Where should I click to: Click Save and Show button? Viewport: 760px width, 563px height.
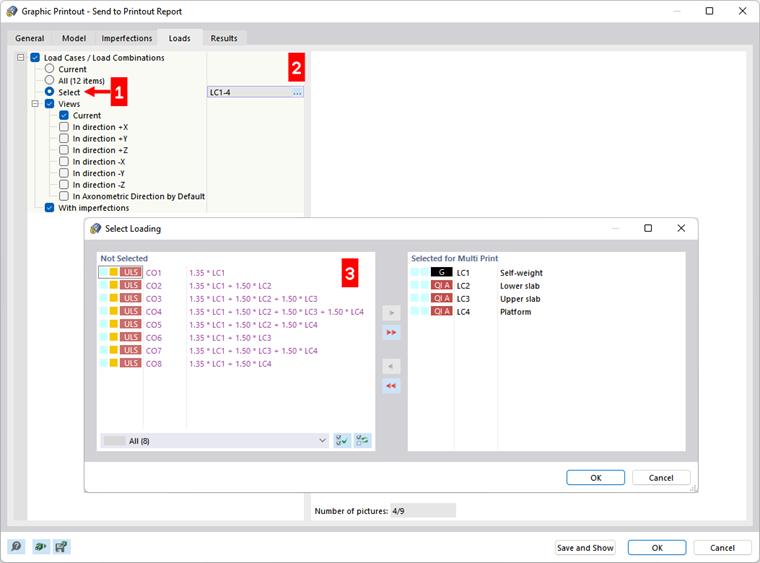click(586, 547)
